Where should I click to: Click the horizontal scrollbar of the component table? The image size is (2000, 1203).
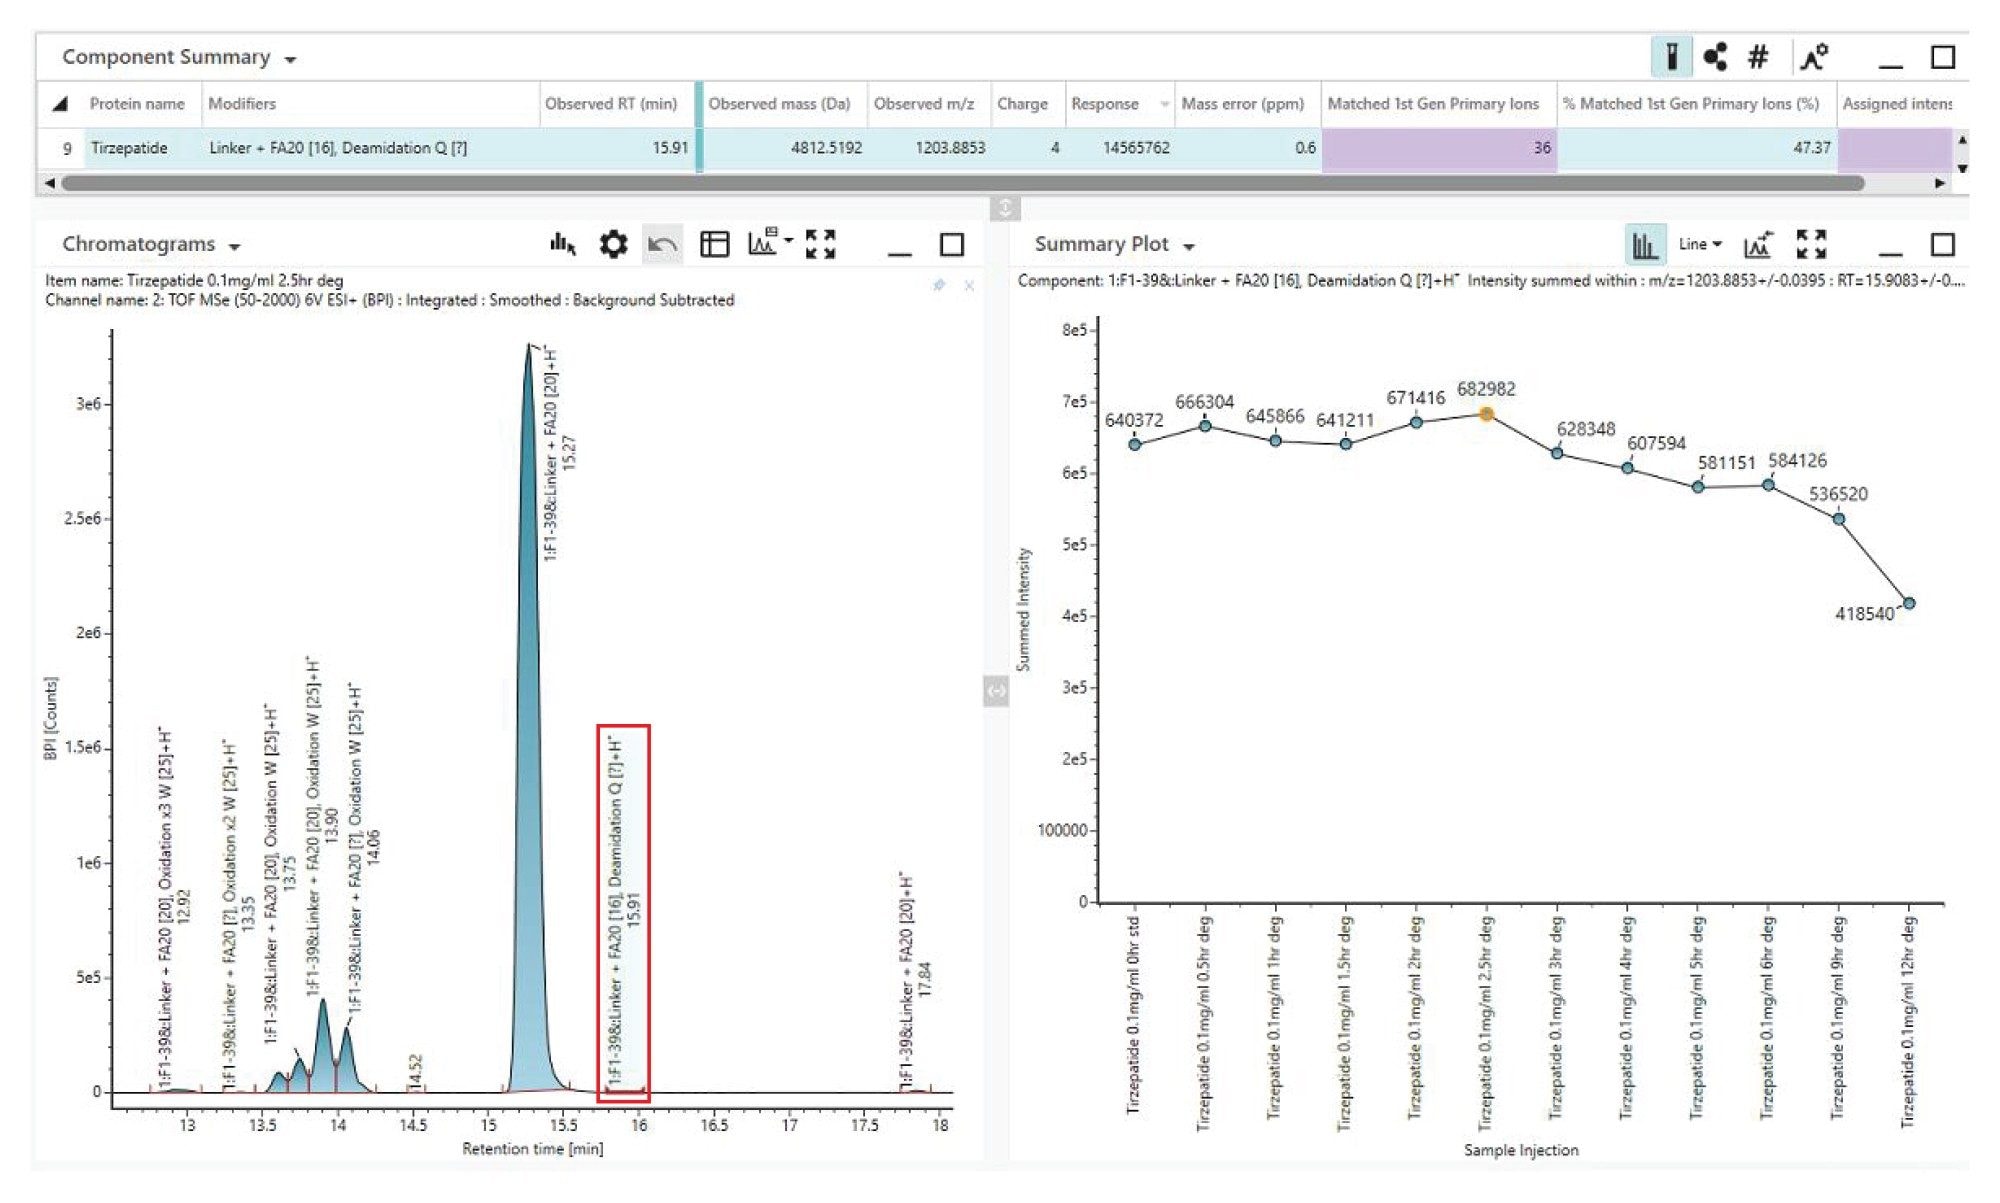(962, 183)
